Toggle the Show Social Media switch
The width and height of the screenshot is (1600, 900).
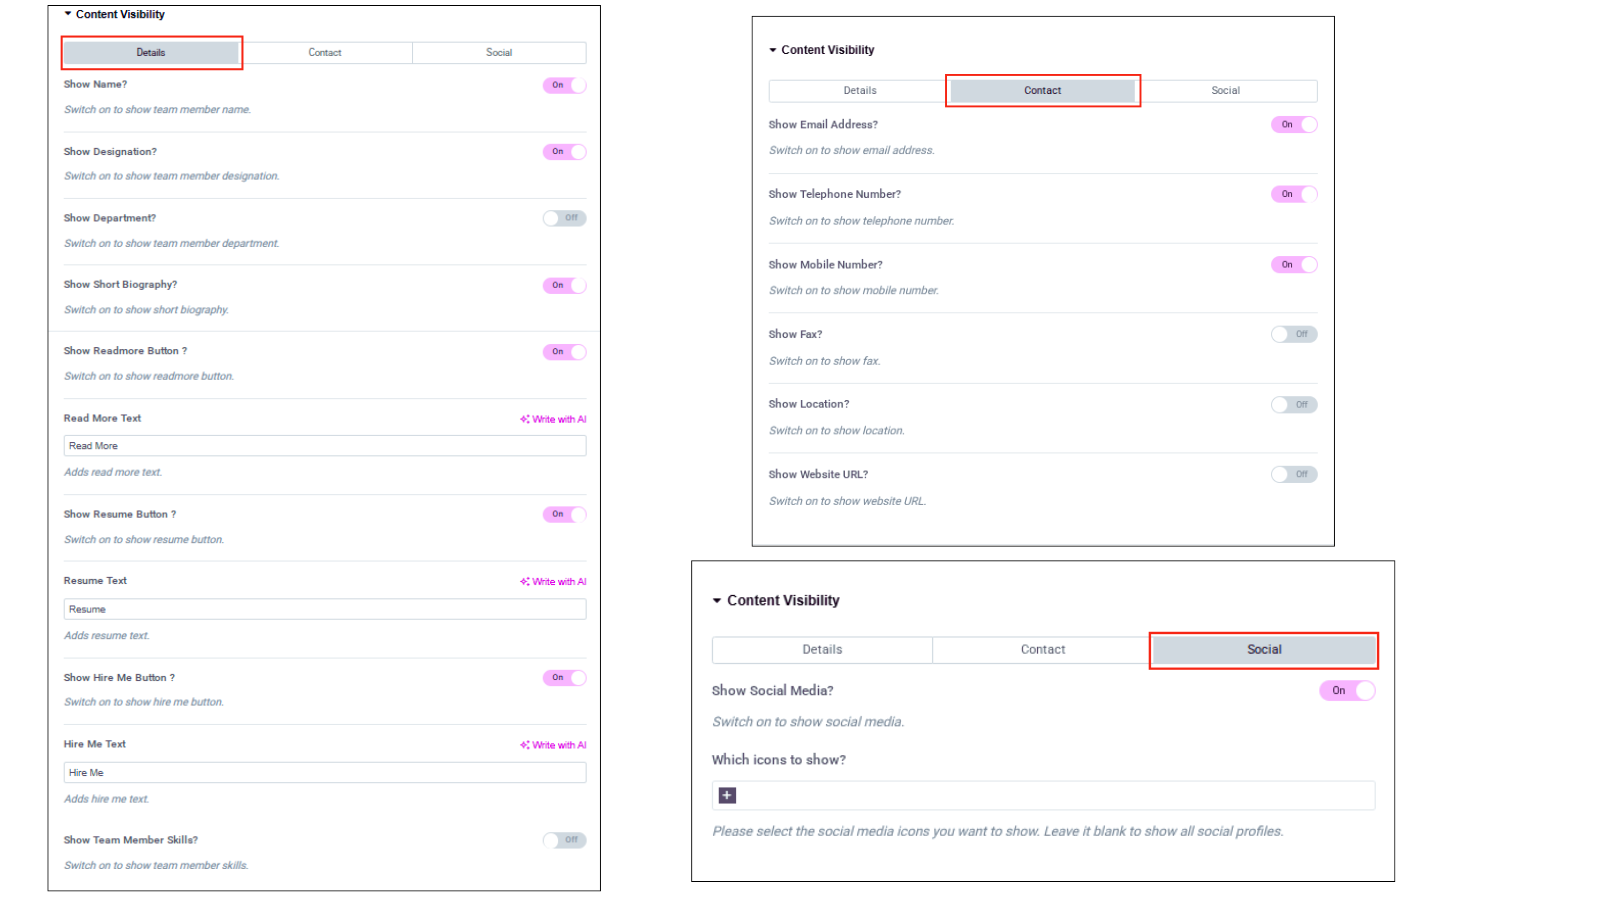1347,691
